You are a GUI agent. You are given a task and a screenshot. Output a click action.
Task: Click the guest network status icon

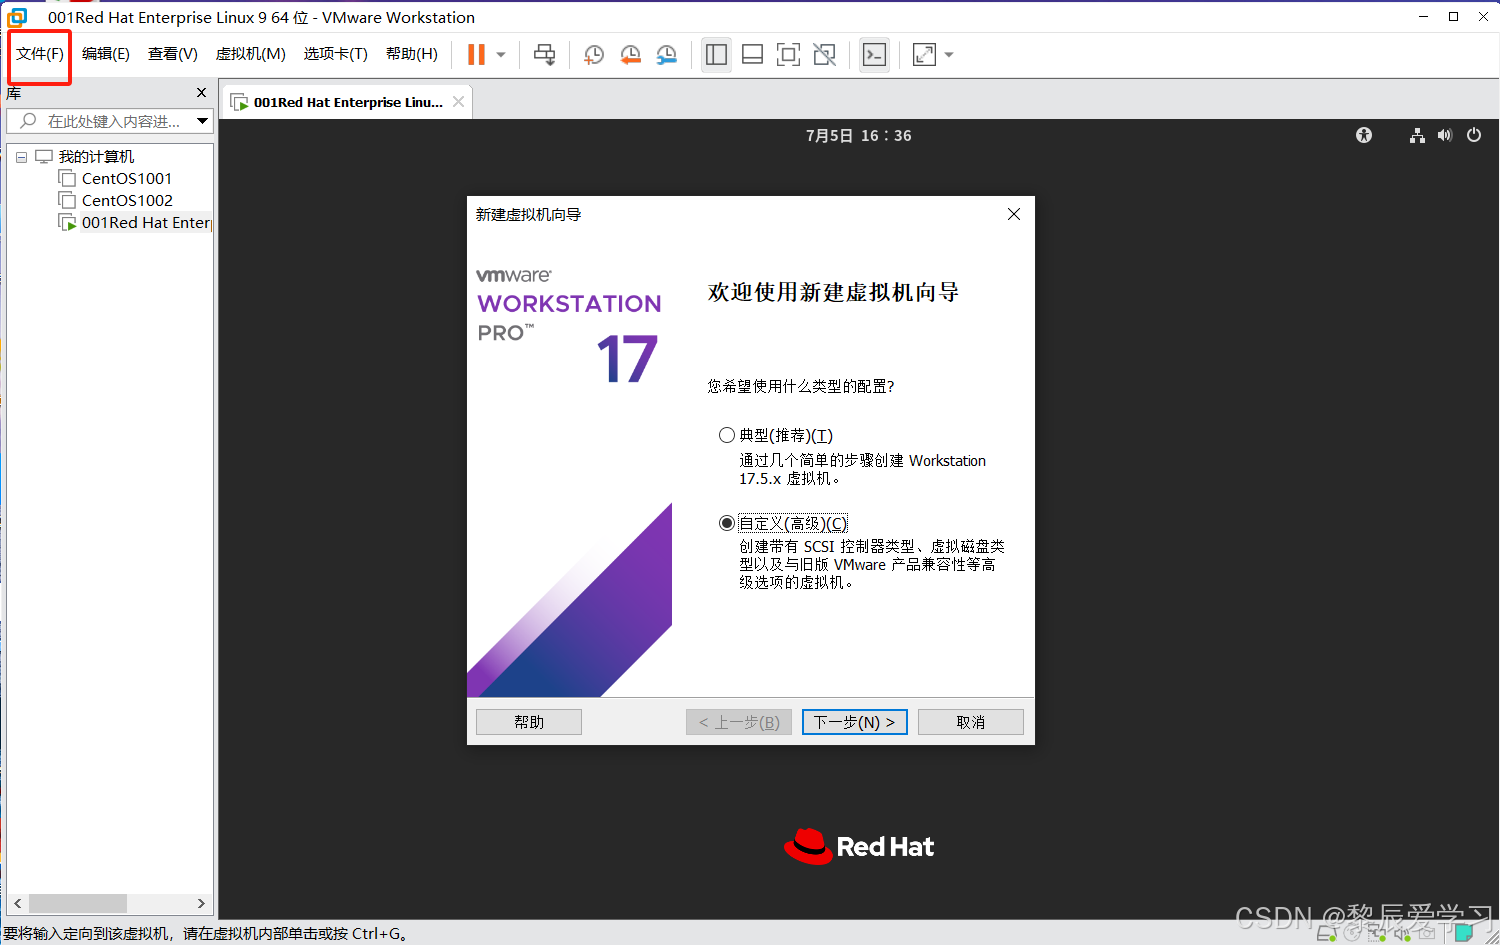pyautogui.click(x=1417, y=135)
